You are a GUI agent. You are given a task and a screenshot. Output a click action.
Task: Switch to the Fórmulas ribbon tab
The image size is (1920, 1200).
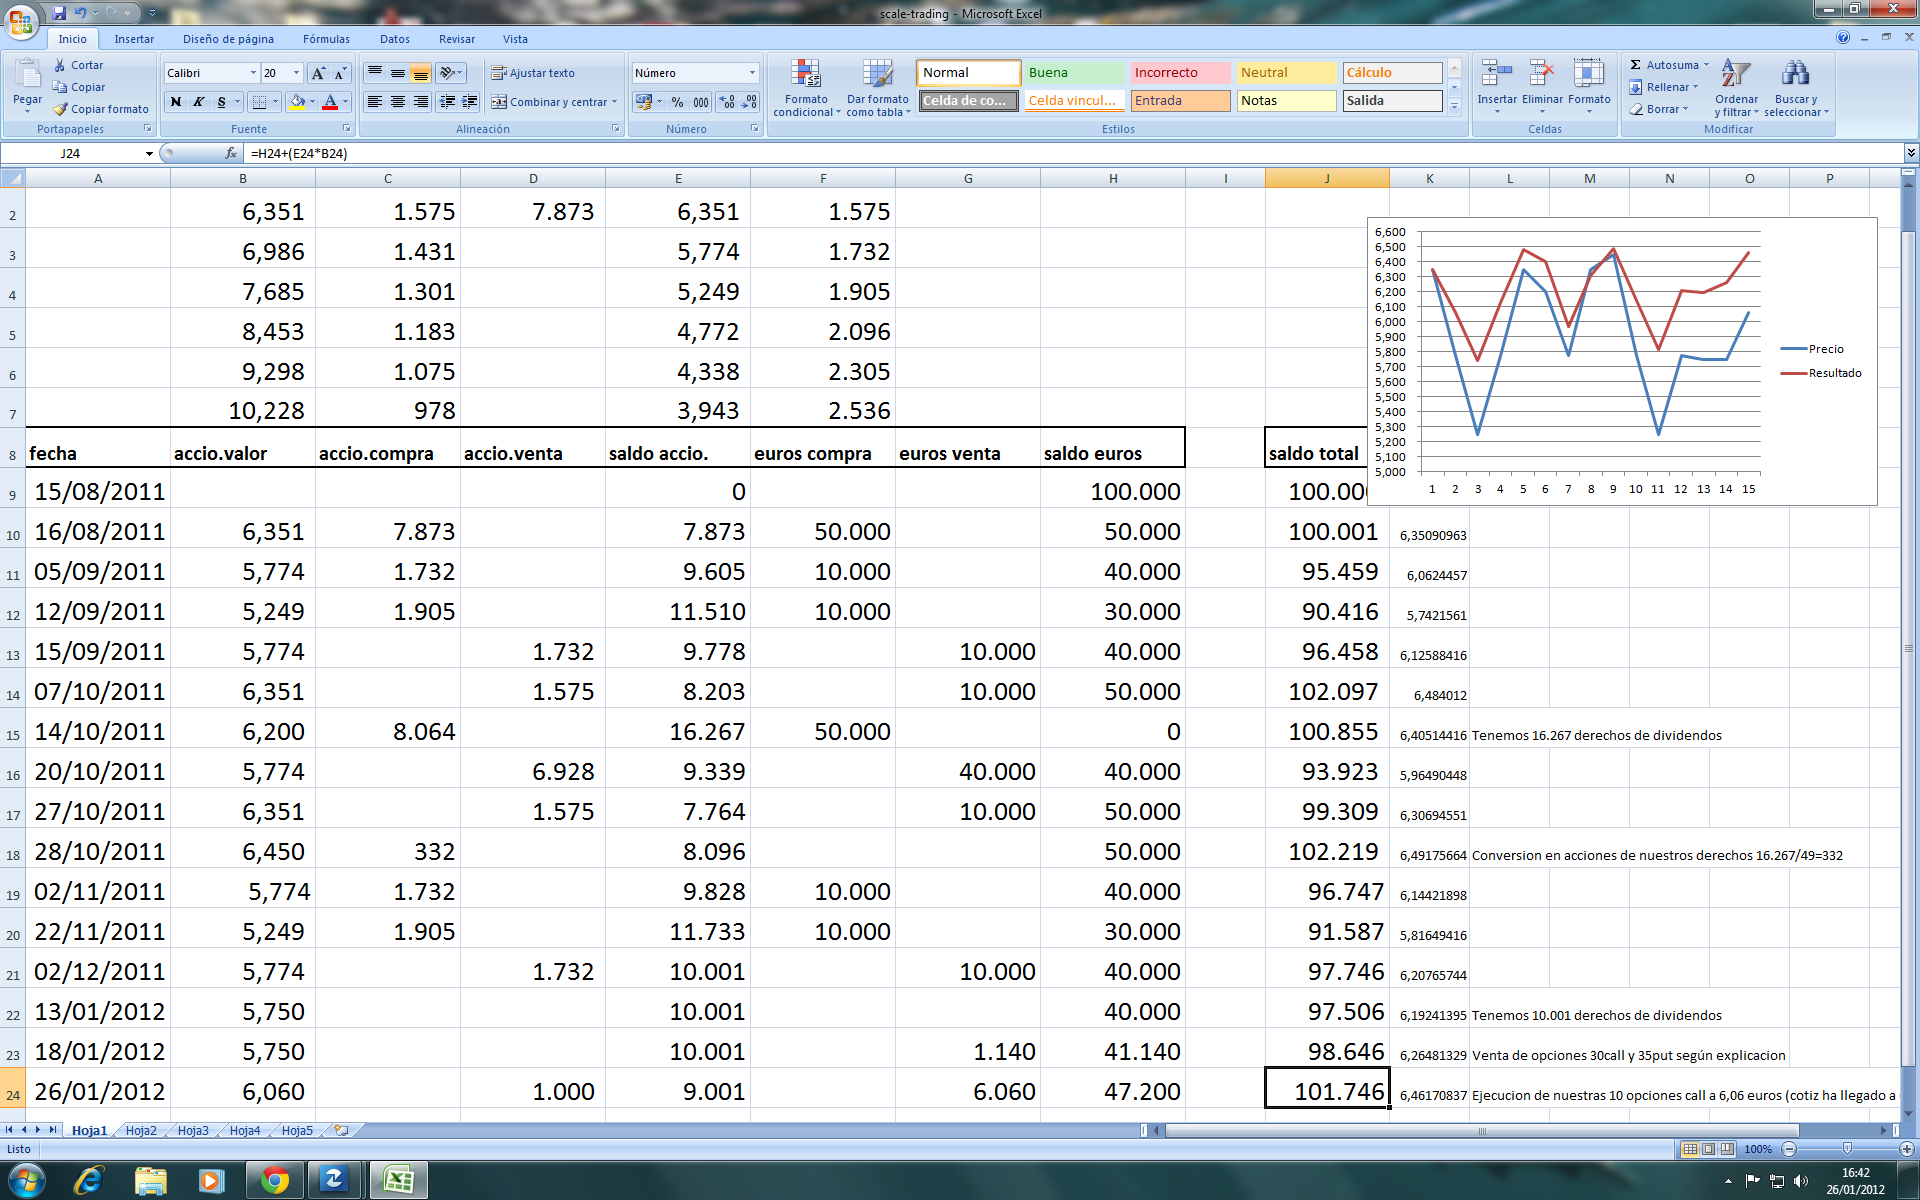326,39
